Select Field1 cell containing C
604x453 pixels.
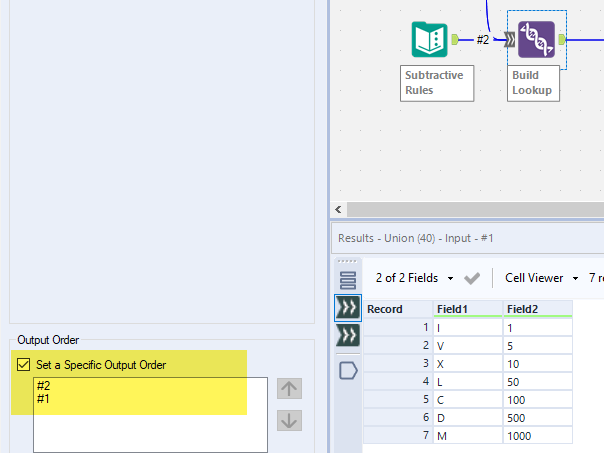coord(468,400)
